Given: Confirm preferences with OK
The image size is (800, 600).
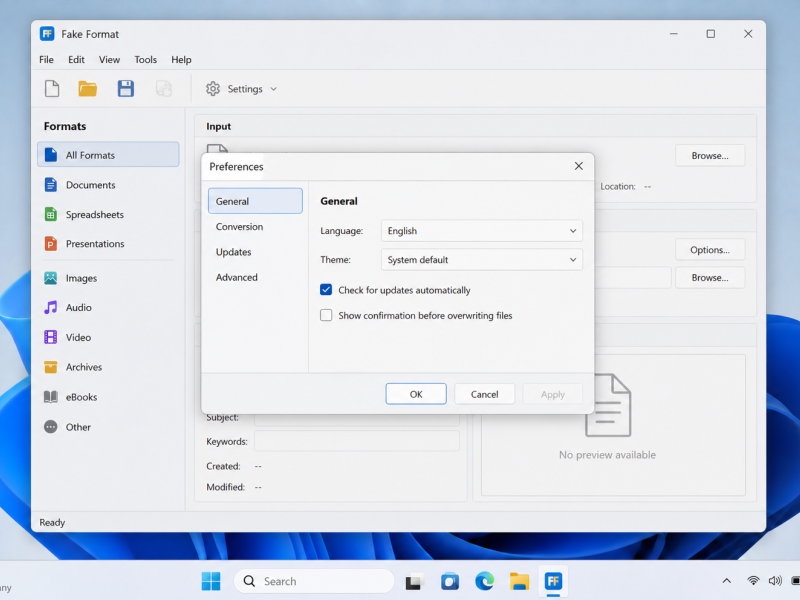Looking at the screenshot, I should click(x=416, y=394).
